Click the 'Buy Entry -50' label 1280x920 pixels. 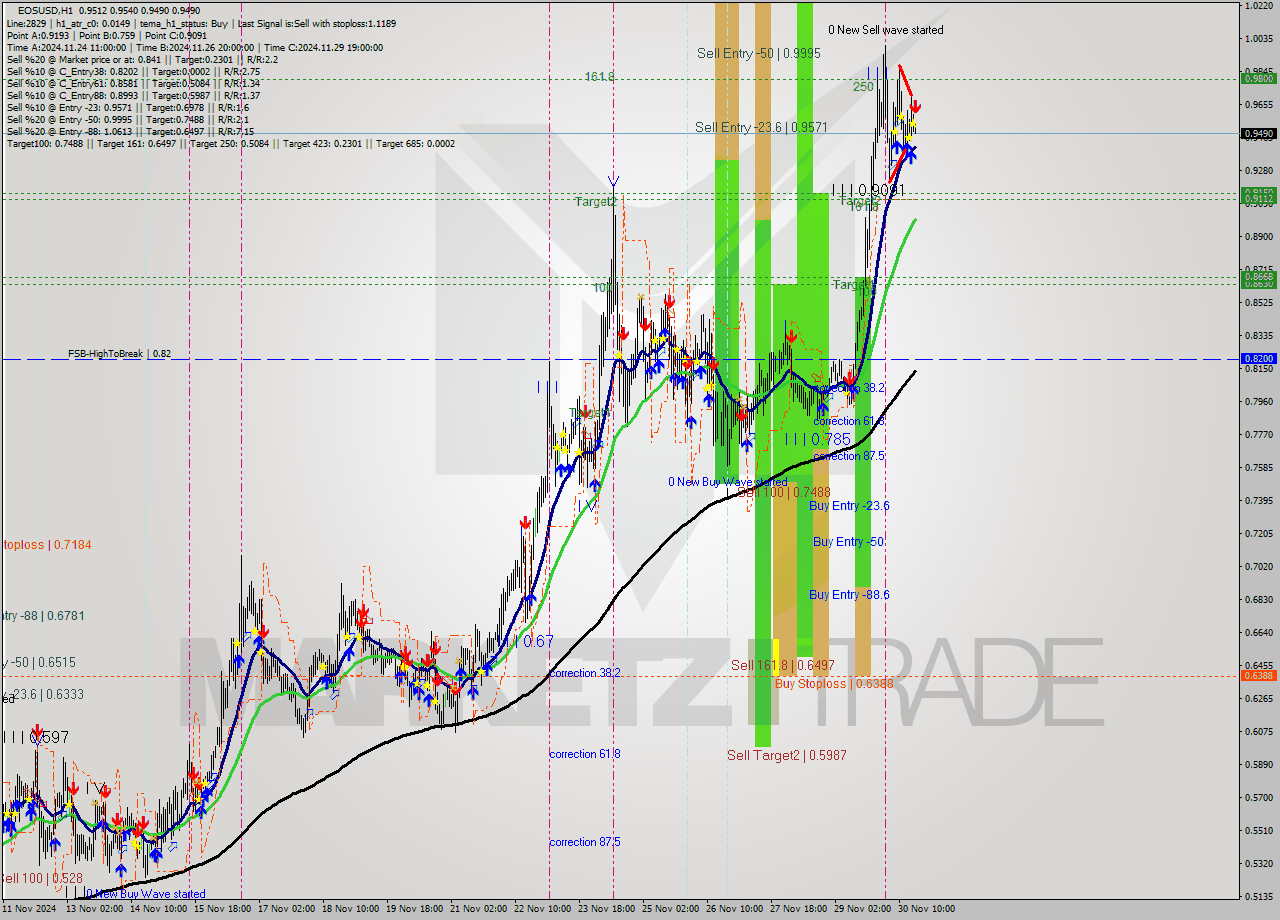pyautogui.click(x=848, y=542)
